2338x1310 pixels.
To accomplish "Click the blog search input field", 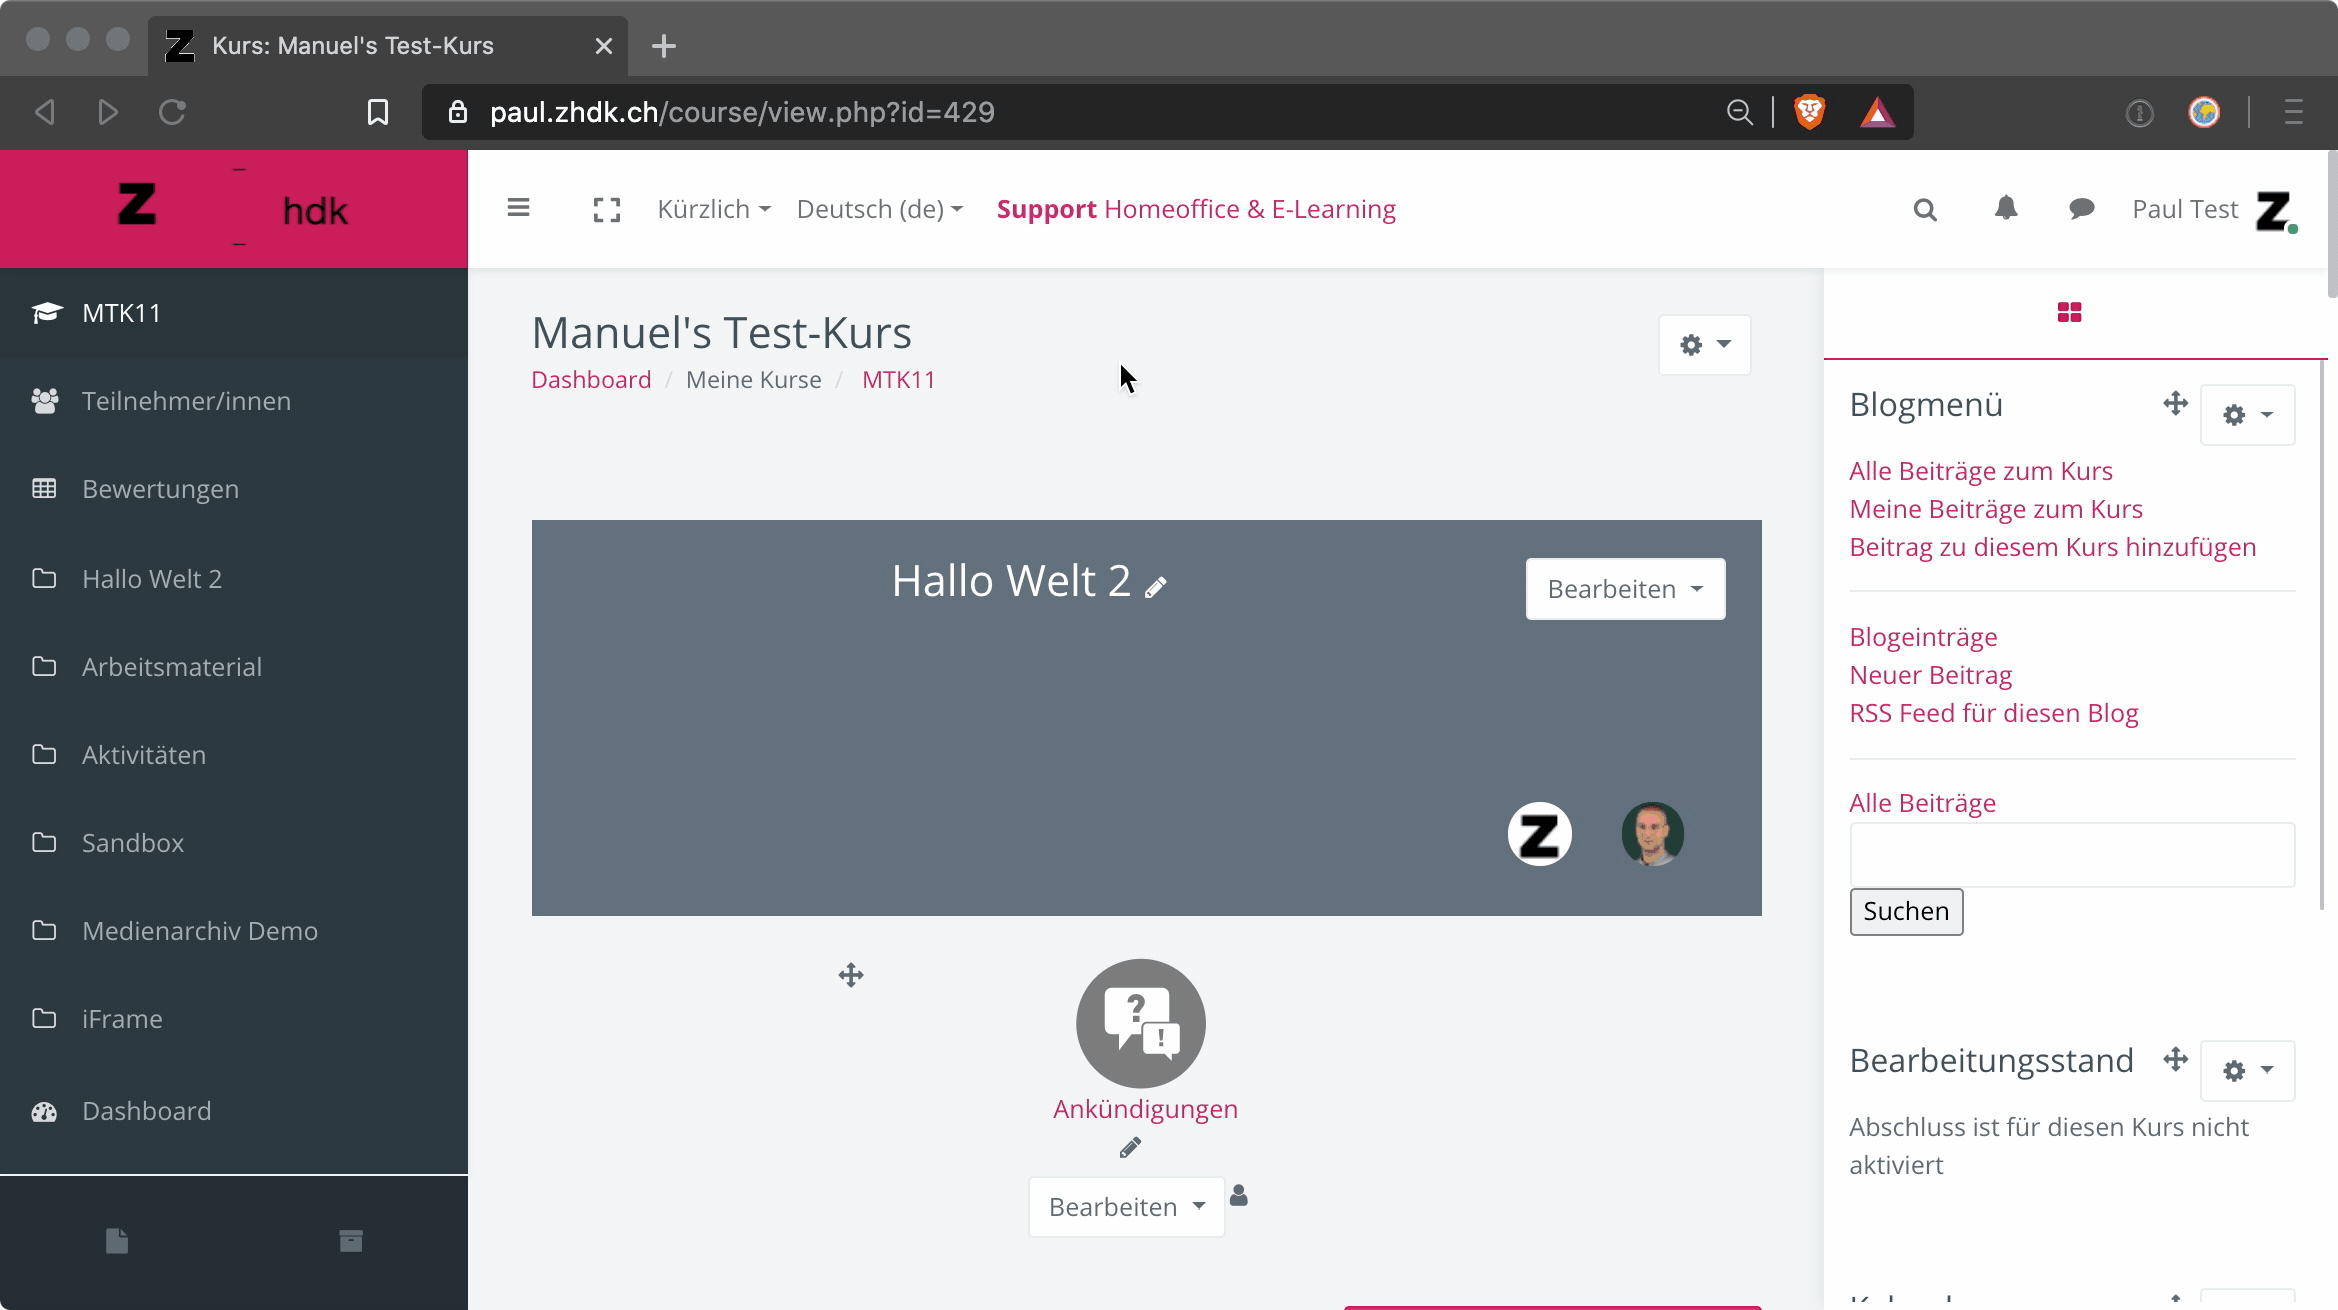I will pos(2071,855).
